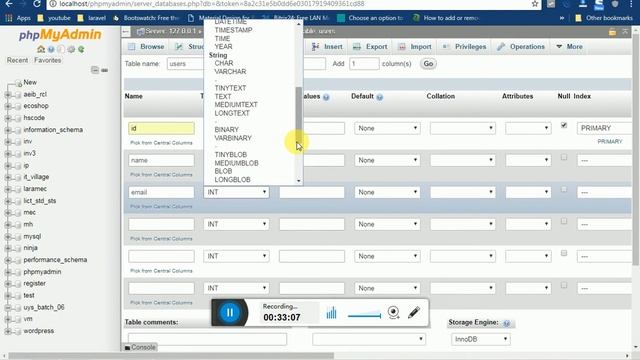Check Null checkbox for email row
The height and width of the screenshot is (360, 640).
pos(564,189)
